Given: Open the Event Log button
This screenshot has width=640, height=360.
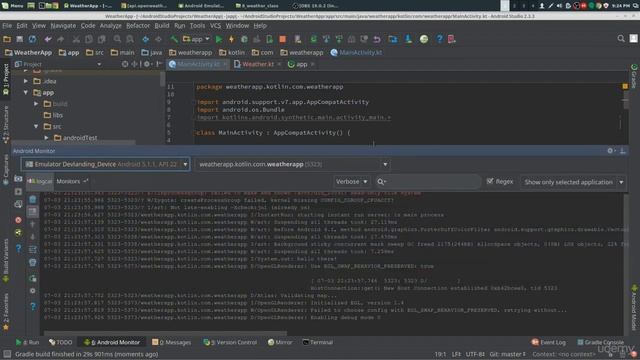Looking at the screenshot, I should pyautogui.click(x=549, y=342).
